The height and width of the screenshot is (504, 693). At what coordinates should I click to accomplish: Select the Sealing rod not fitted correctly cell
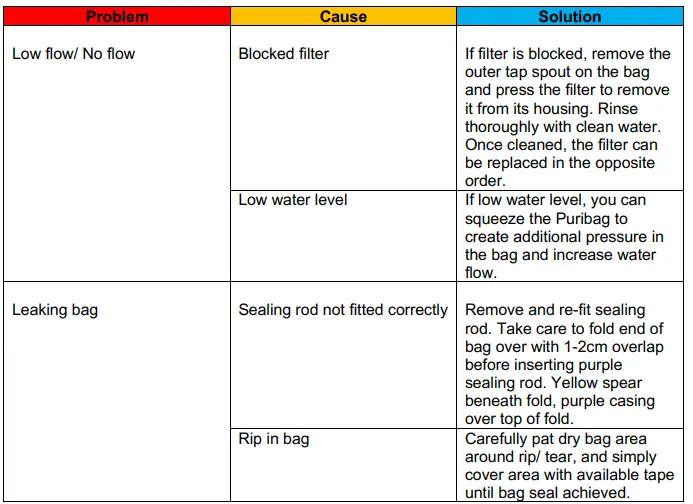pyautogui.click(x=343, y=310)
